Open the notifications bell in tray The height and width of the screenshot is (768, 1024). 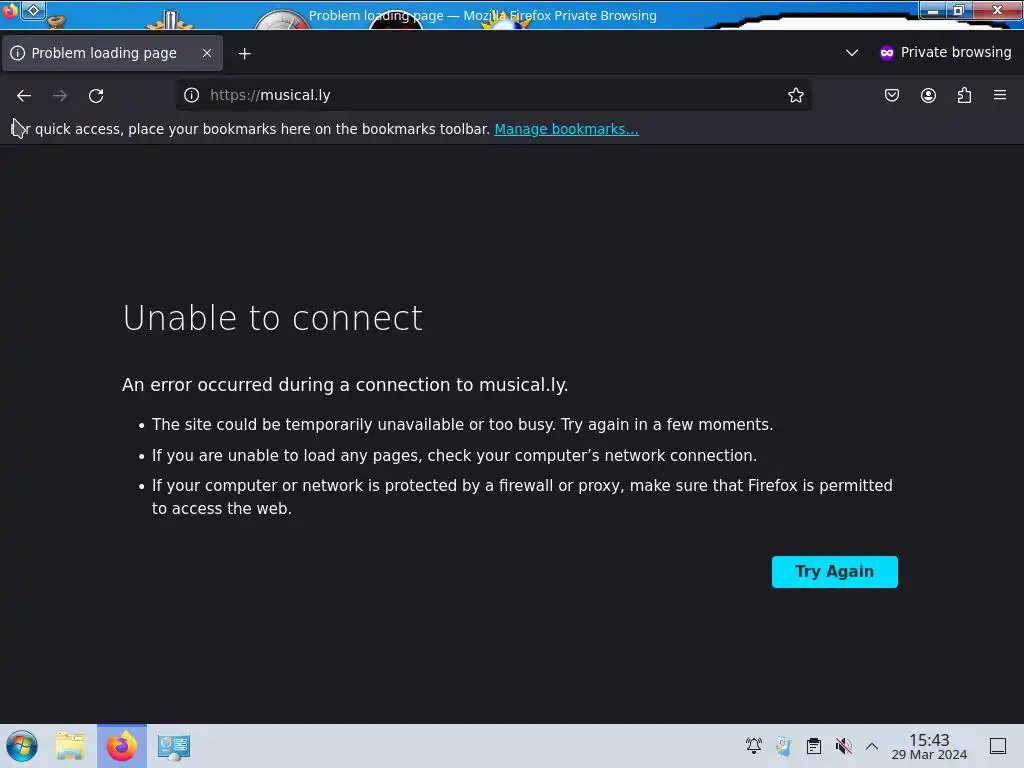coord(754,746)
